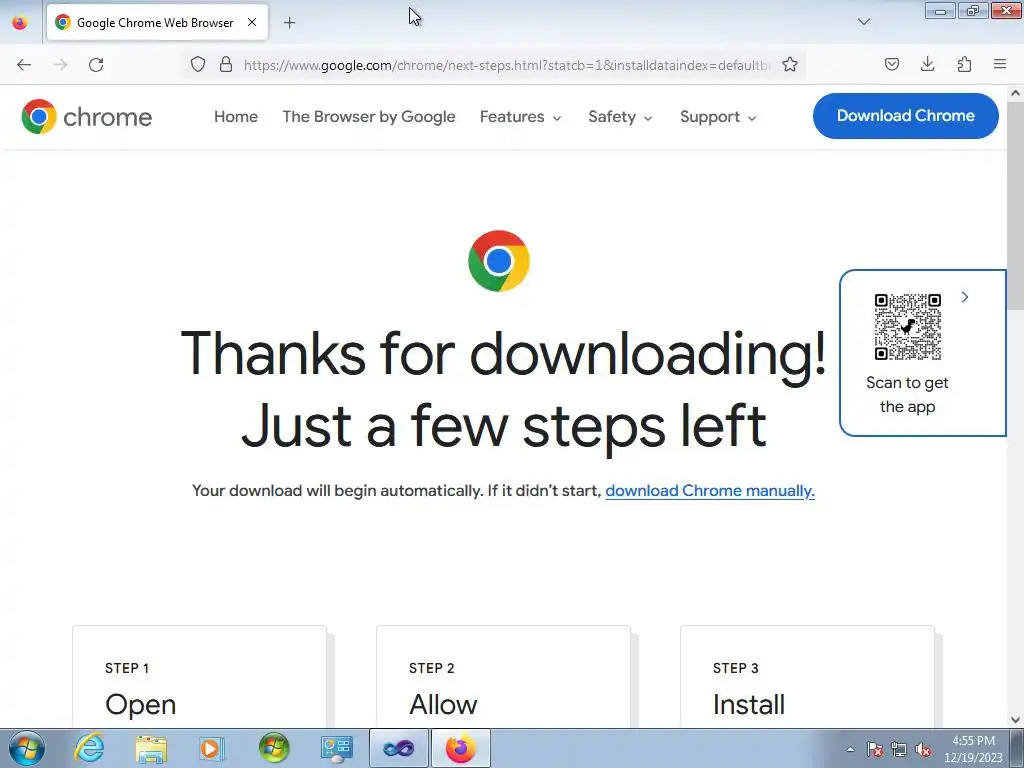The width and height of the screenshot is (1024, 768).
Task: Open Firefox hamburger application menu
Action: [x=1000, y=64]
